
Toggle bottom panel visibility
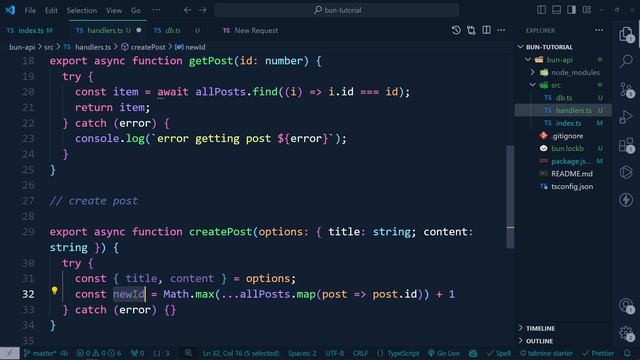coord(556,10)
